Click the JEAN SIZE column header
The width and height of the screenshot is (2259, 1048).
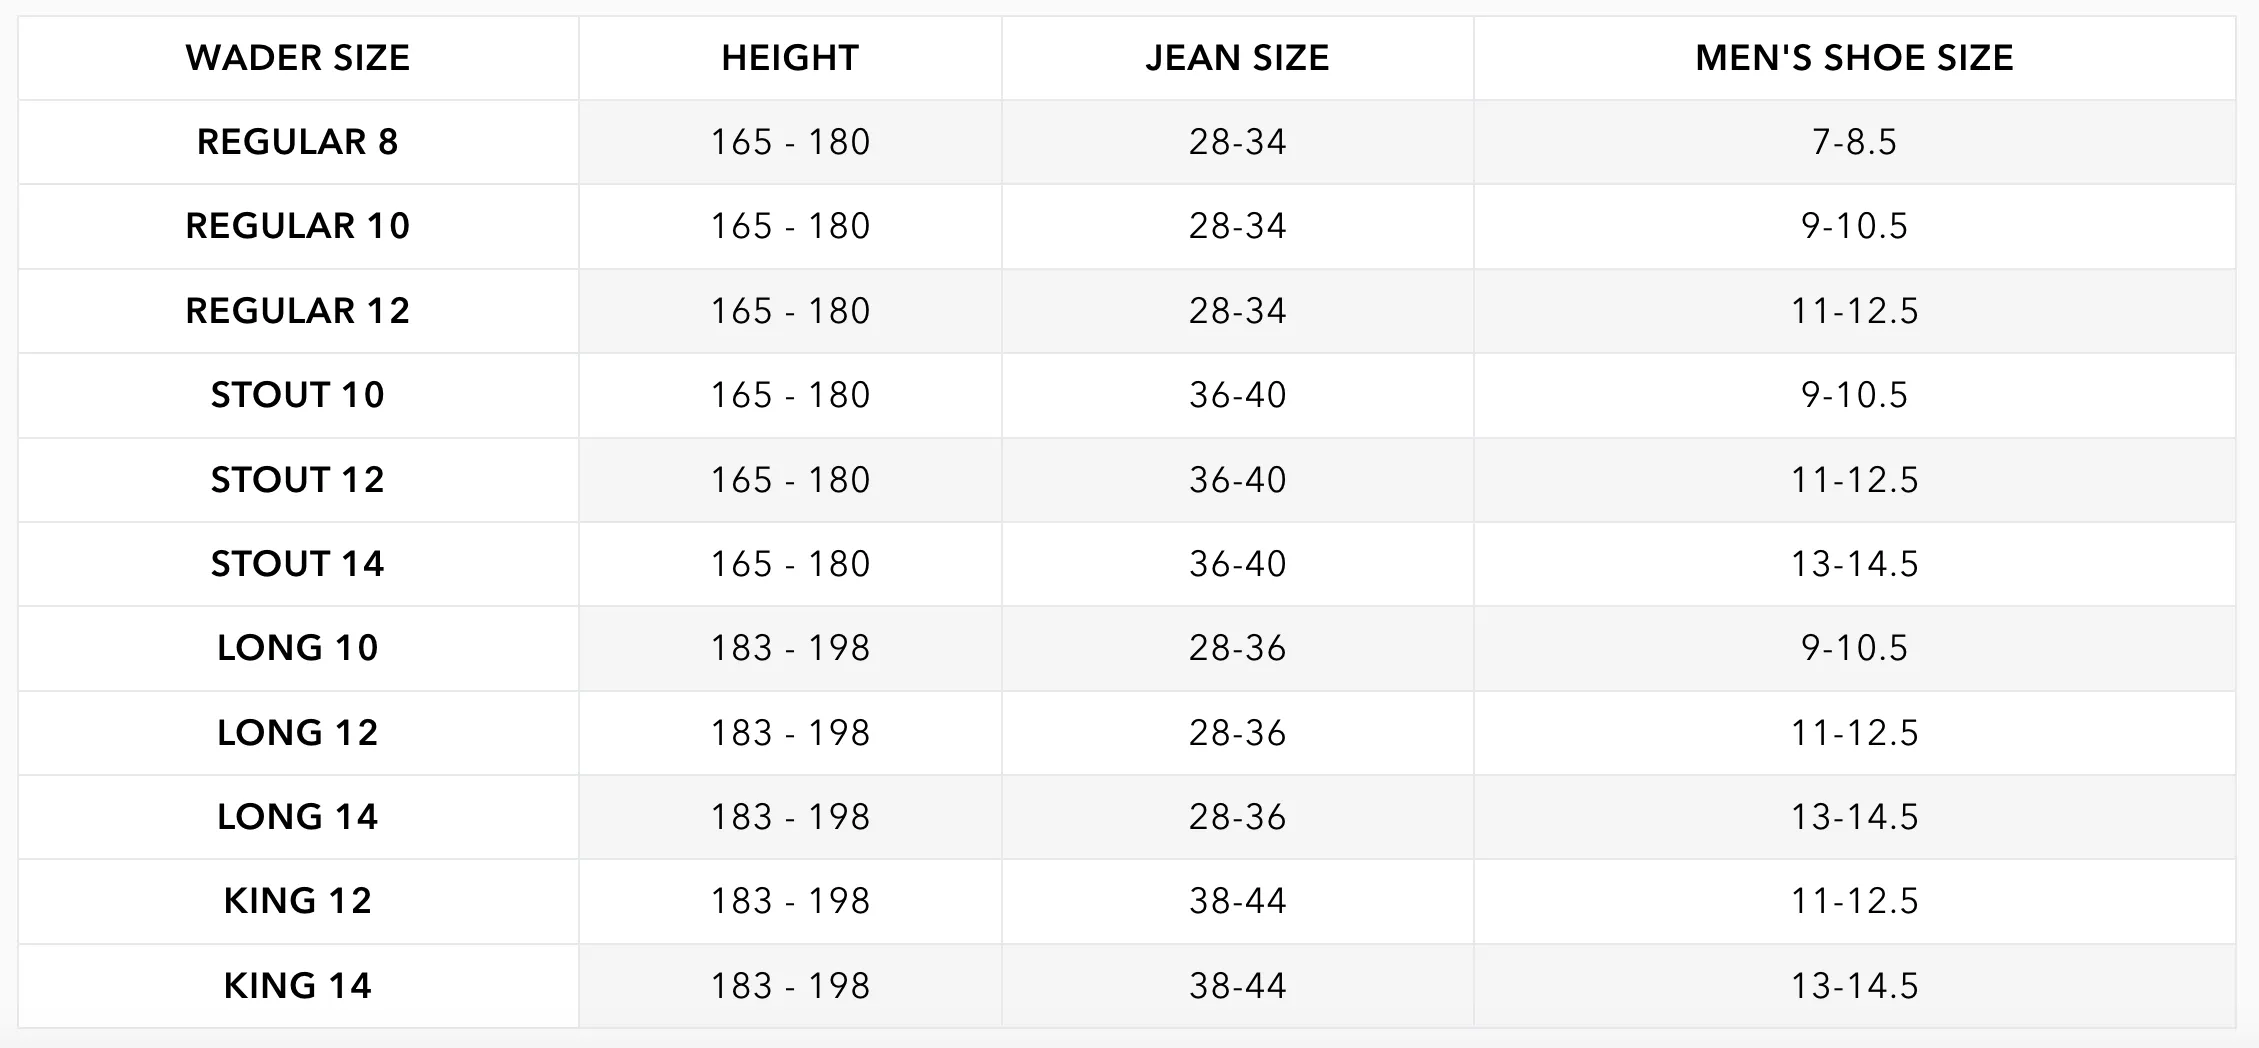pyautogui.click(x=1237, y=58)
